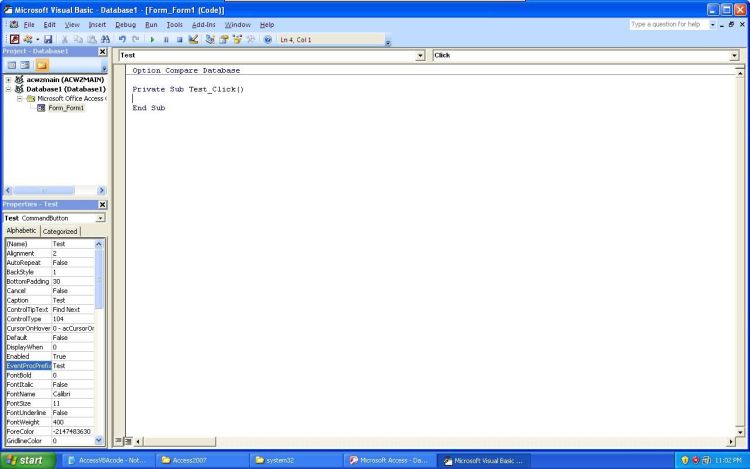The image size is (750, 469).
Task: Select the acwzmain (ACWZMAIN) project
Action: 65,80
